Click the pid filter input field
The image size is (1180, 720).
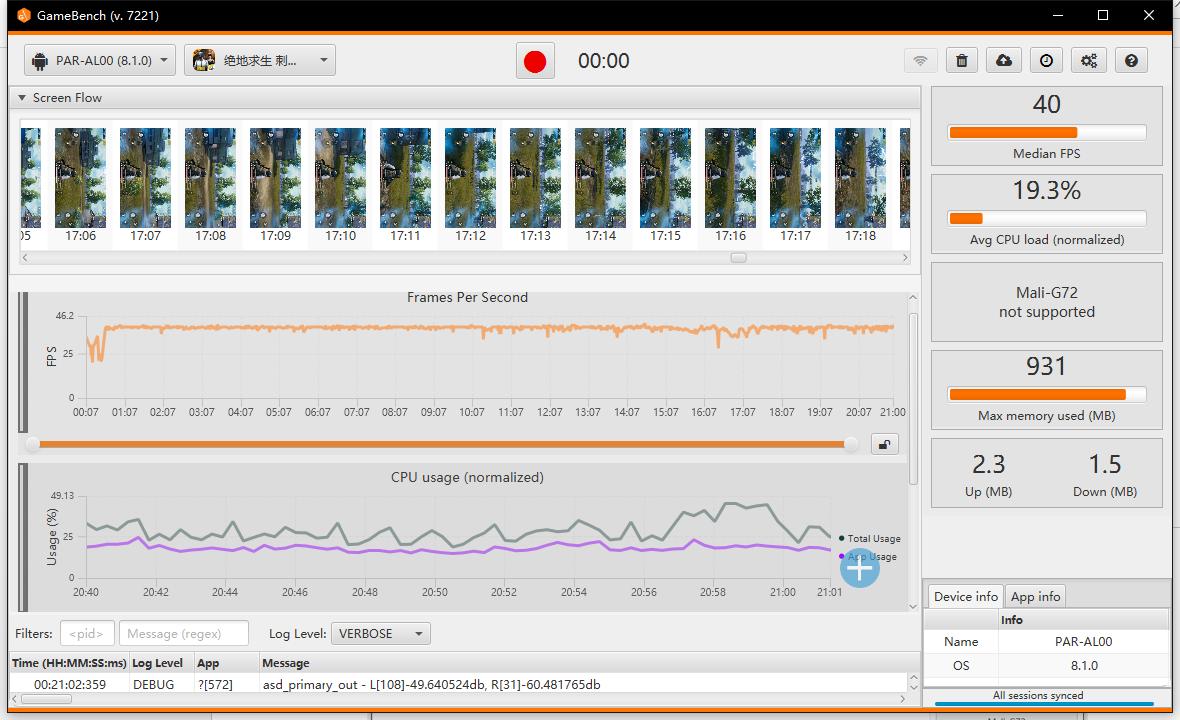[x=87, y=633]
